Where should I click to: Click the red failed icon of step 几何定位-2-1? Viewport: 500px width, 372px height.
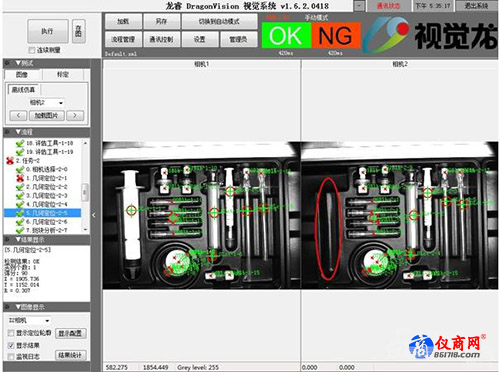click(20, 178)
